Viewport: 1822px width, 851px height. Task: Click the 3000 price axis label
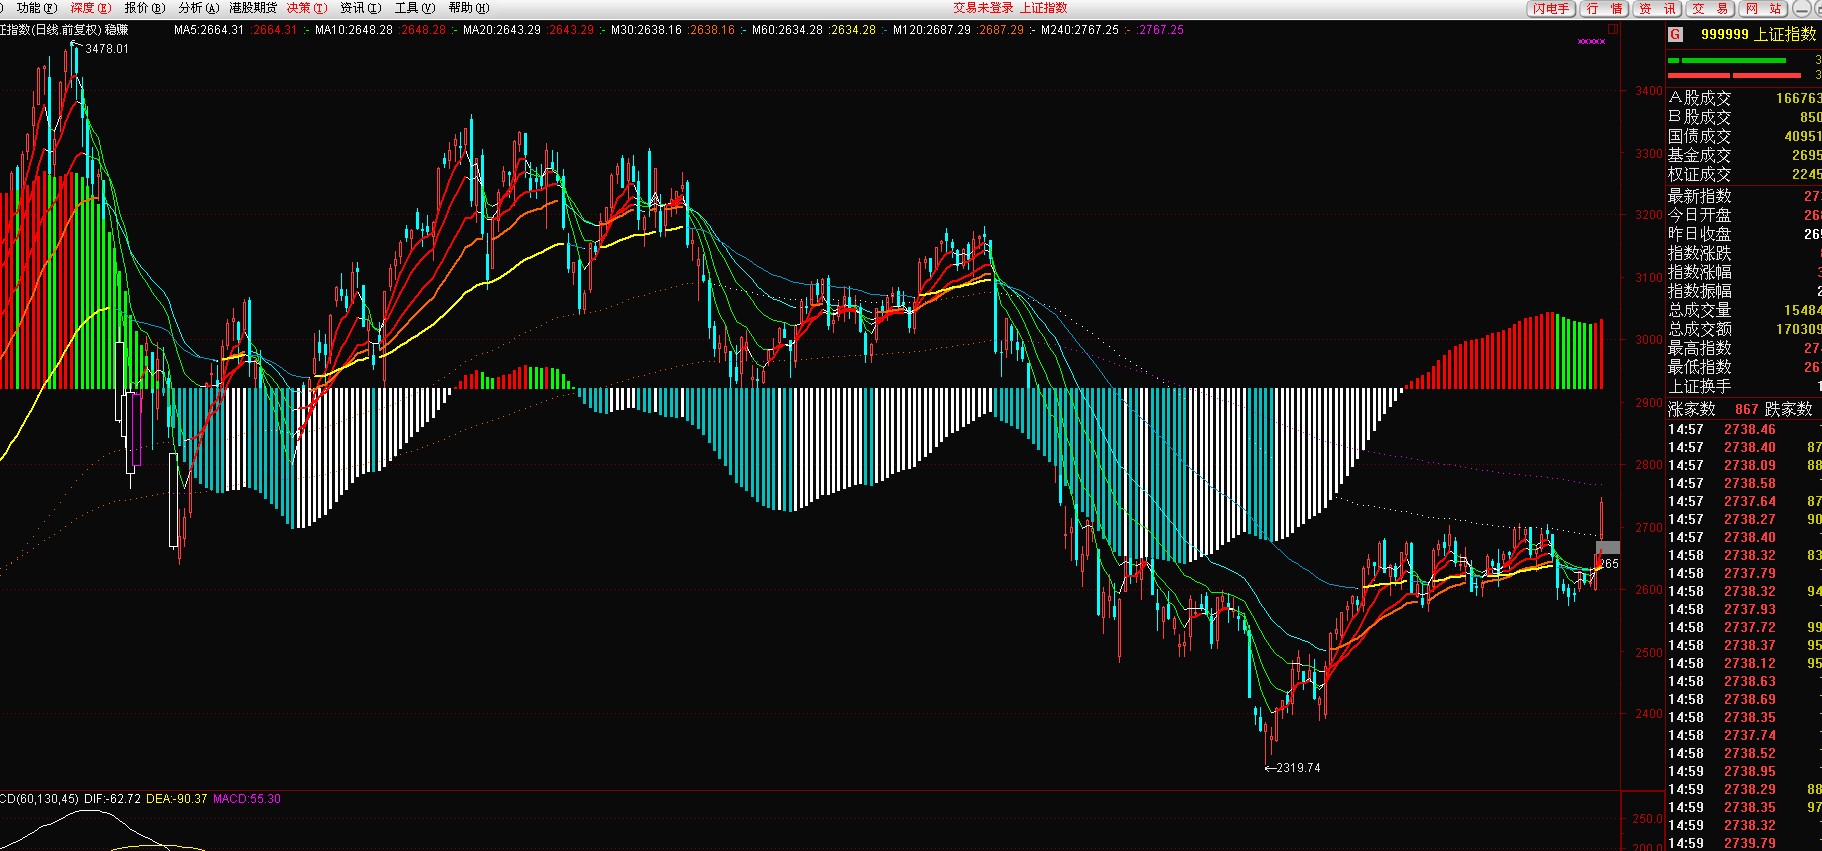coord(1648,340)
